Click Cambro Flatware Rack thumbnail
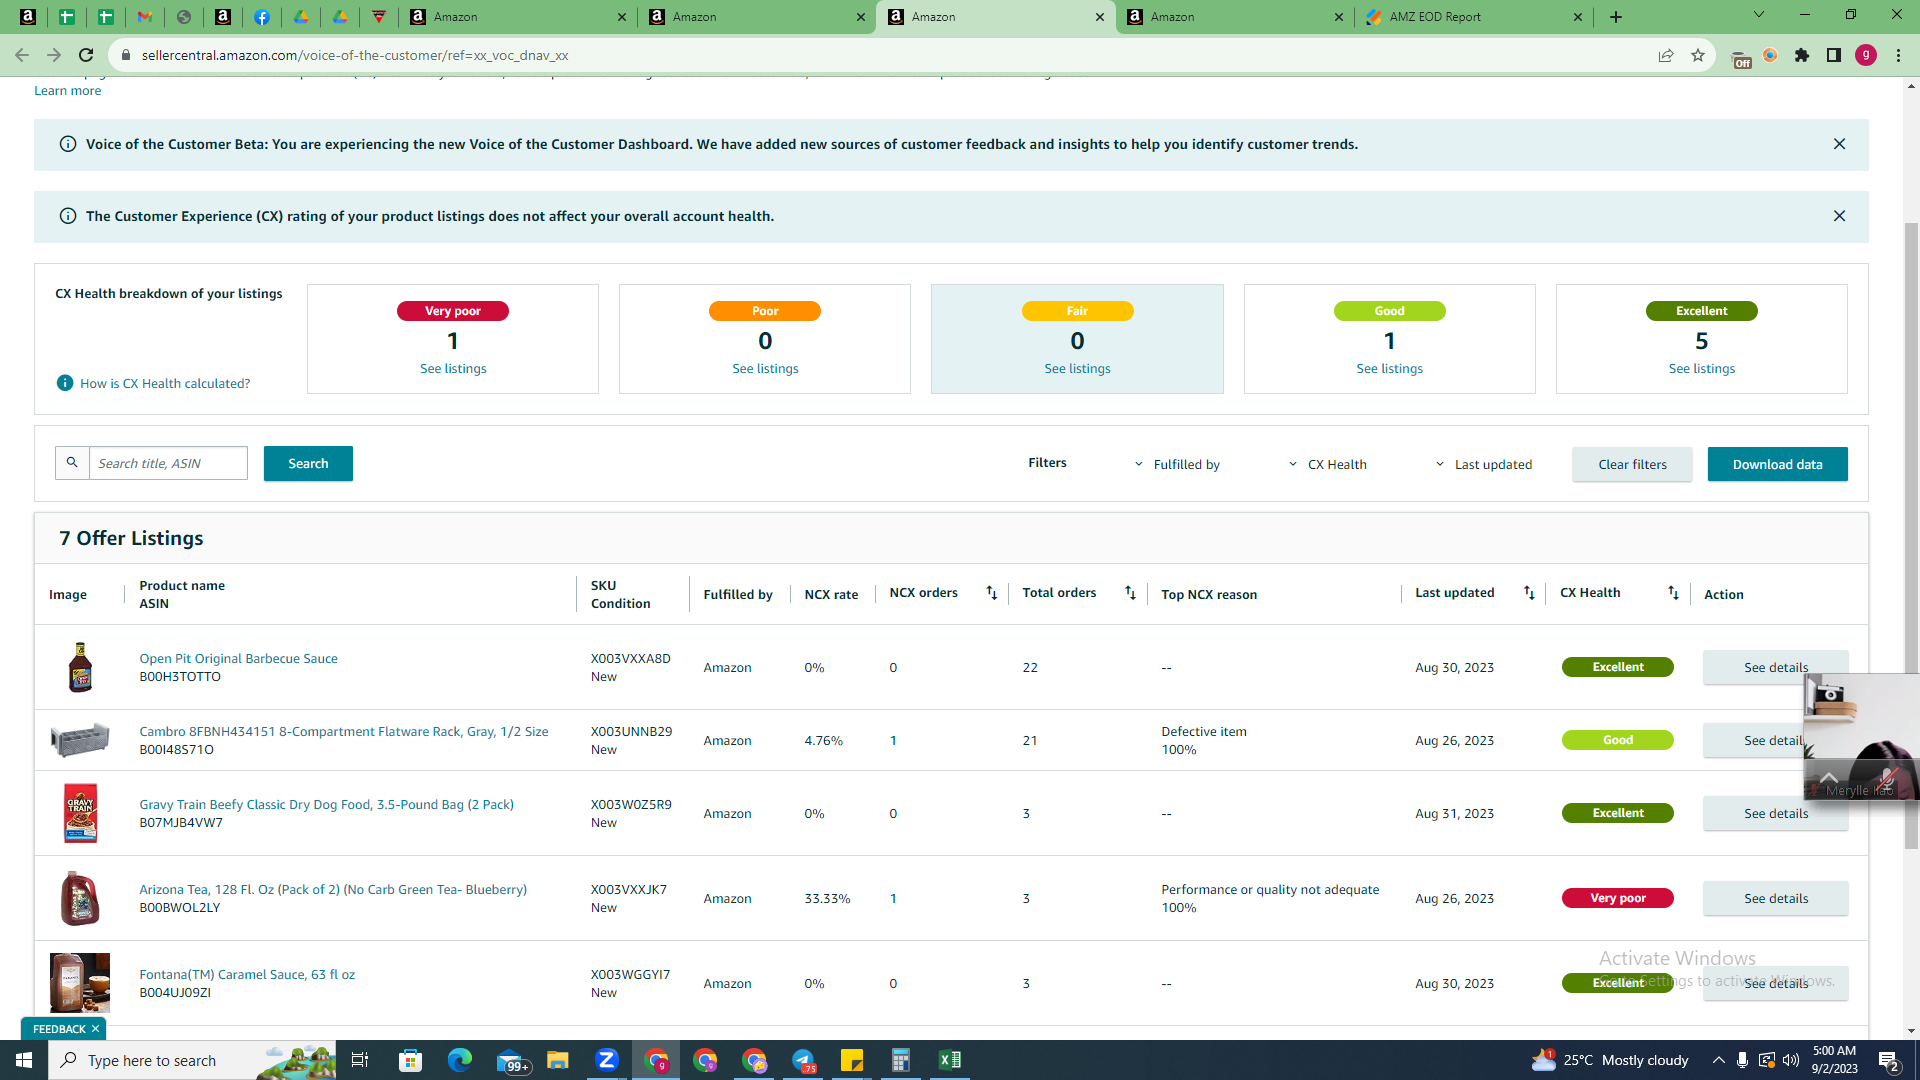The width and height of the screenshot is (1920, 1080). [x=80, y=740]
